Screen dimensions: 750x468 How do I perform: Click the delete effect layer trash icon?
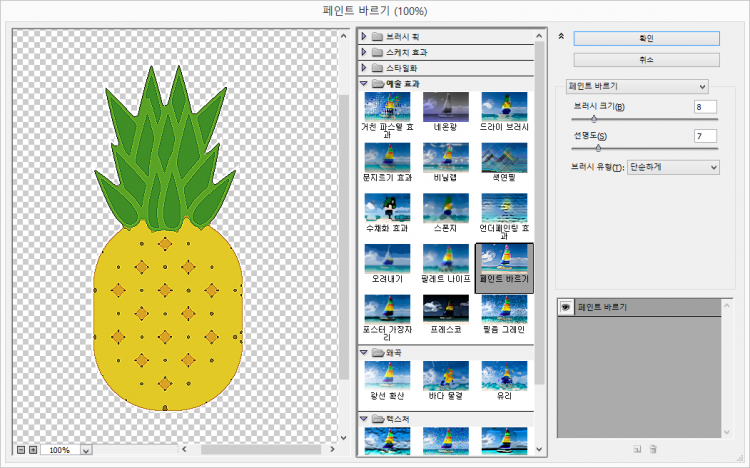click(653, 450)
